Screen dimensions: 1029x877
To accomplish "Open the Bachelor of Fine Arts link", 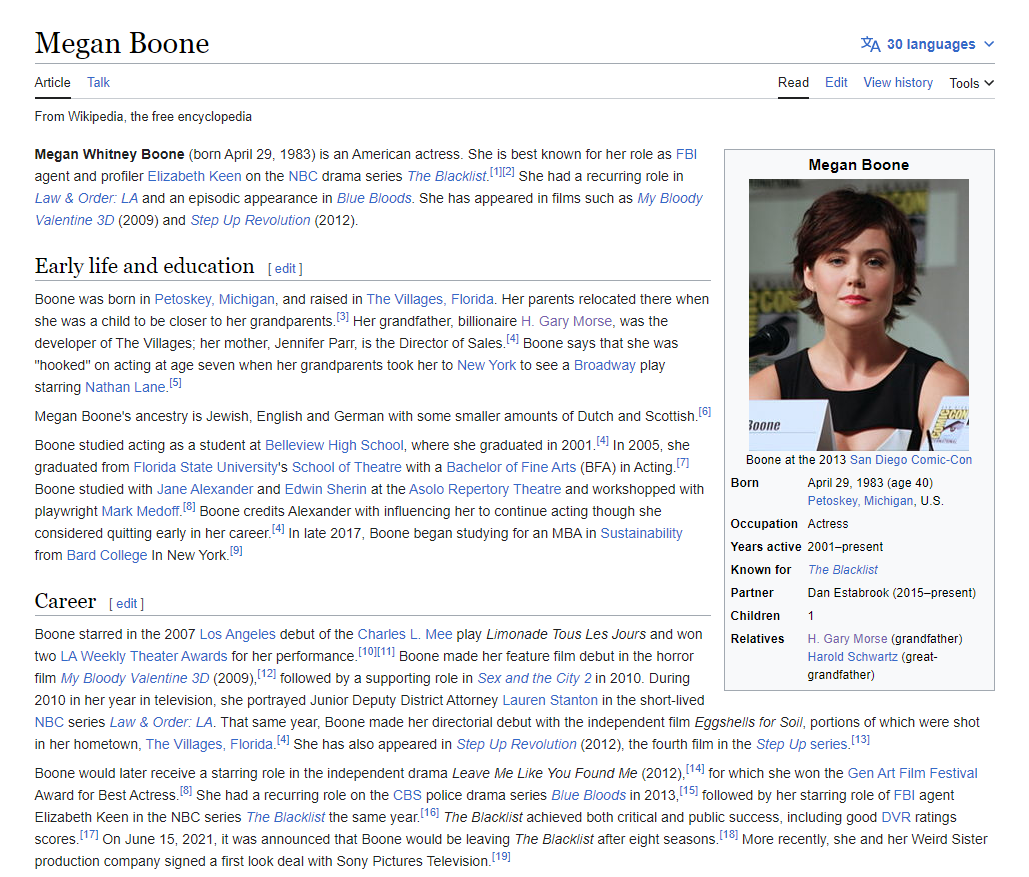I will tap(511, 467).
